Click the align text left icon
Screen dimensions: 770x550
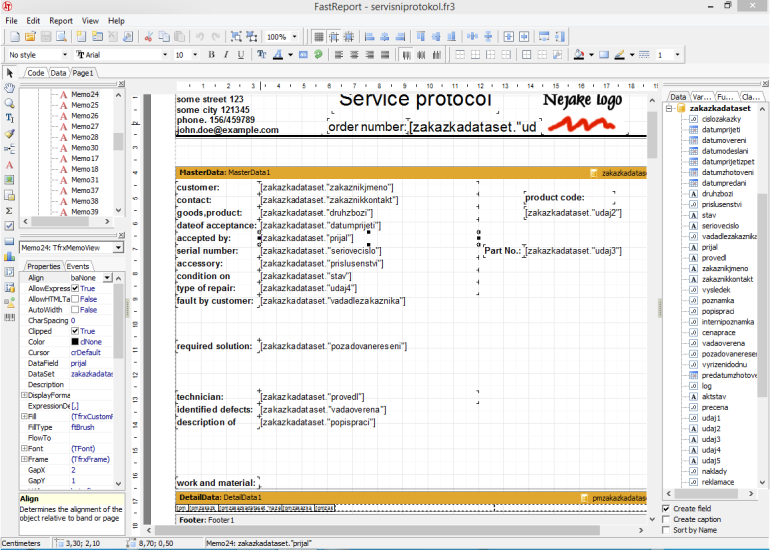339,55
